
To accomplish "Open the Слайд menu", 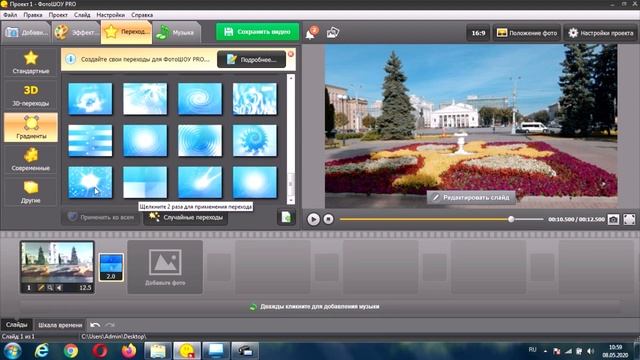I will 82,15.
